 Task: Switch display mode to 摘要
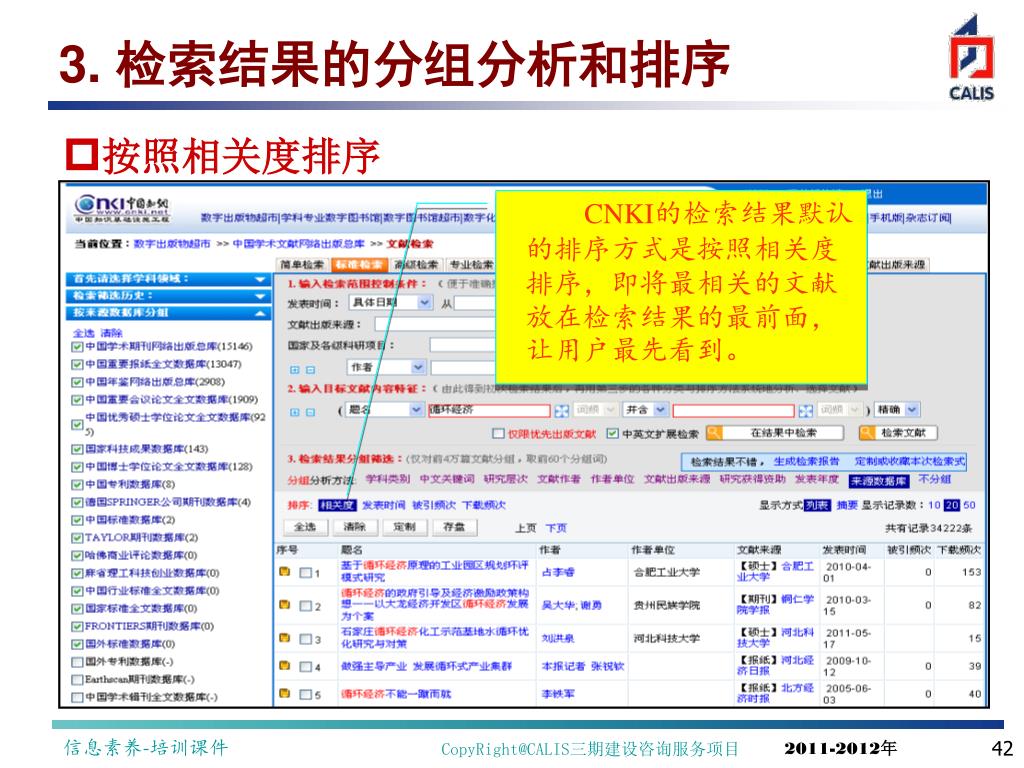pyautogui.click(x=846, y=505)
